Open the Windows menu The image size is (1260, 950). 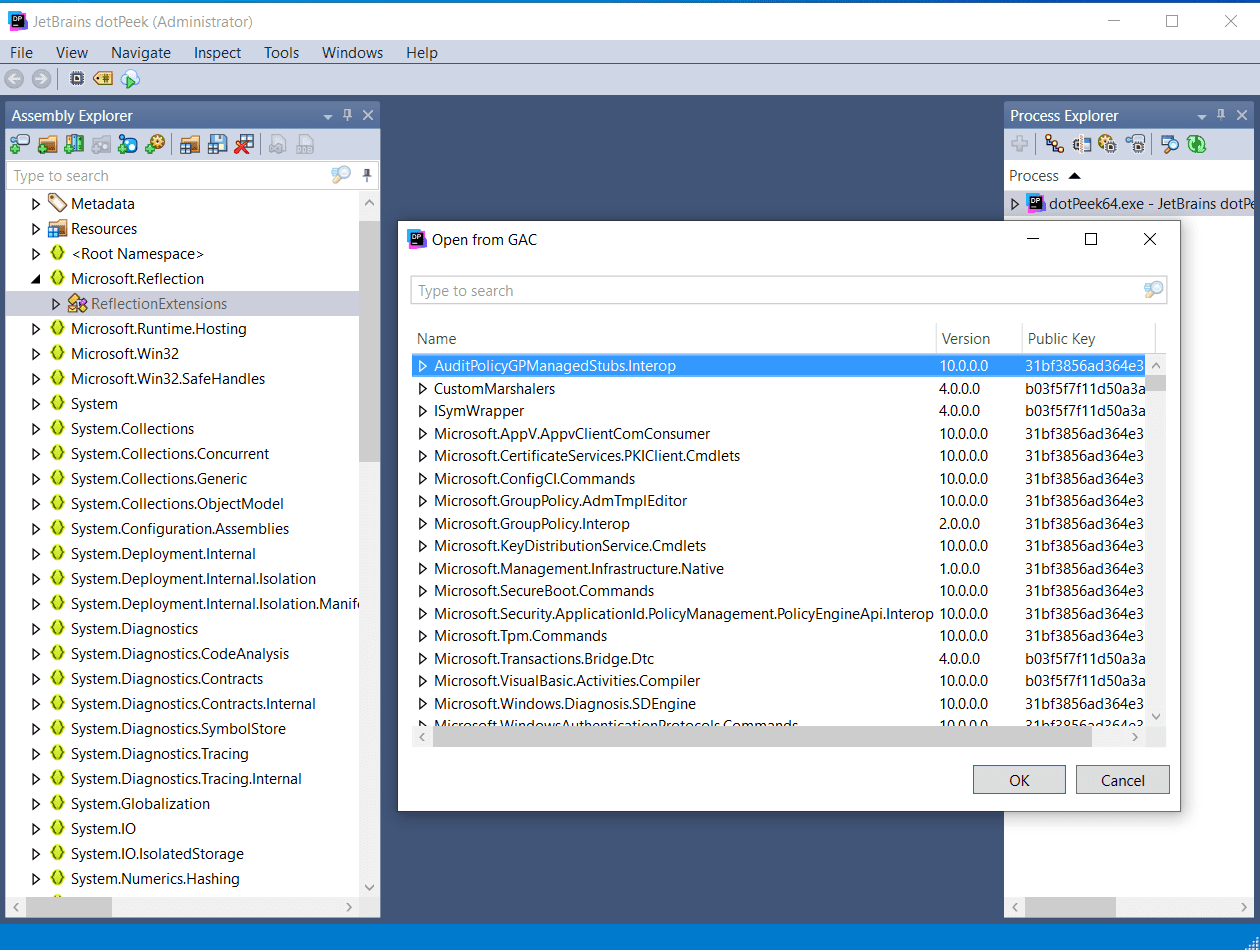(x=353, y=52)
